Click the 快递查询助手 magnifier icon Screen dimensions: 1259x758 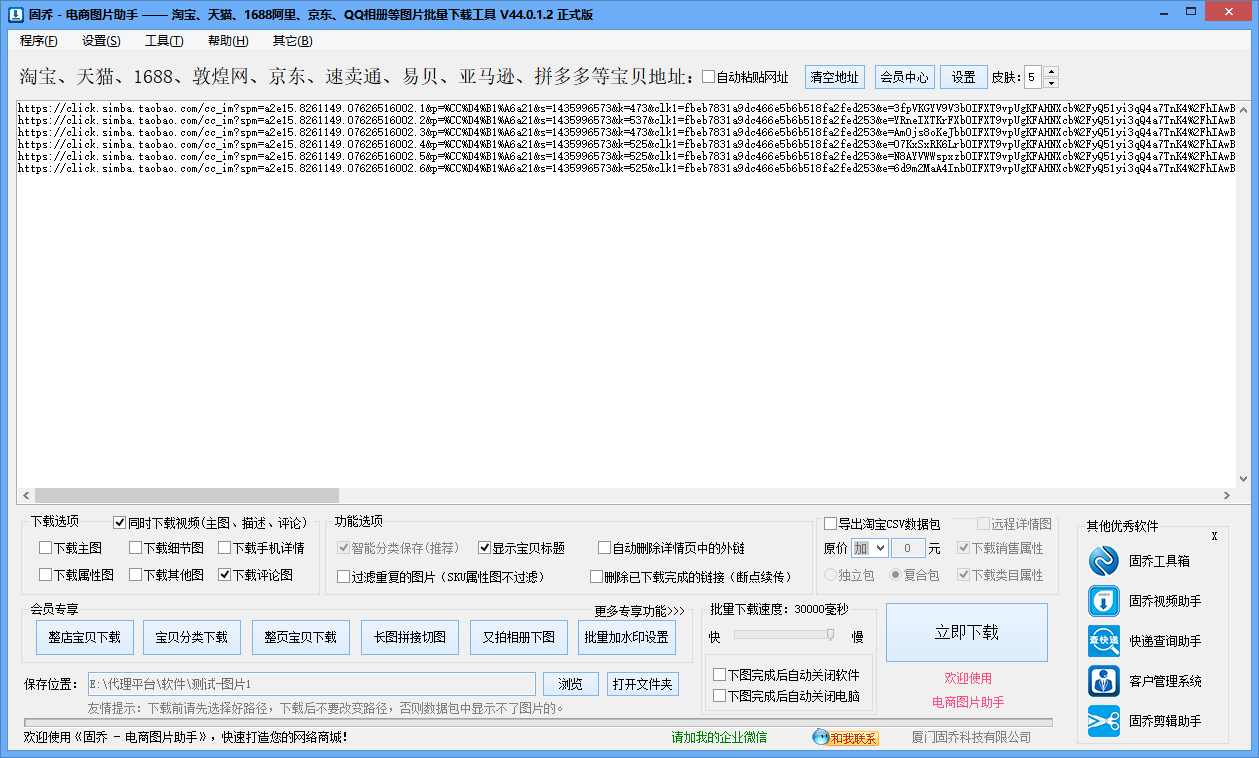1103,641
